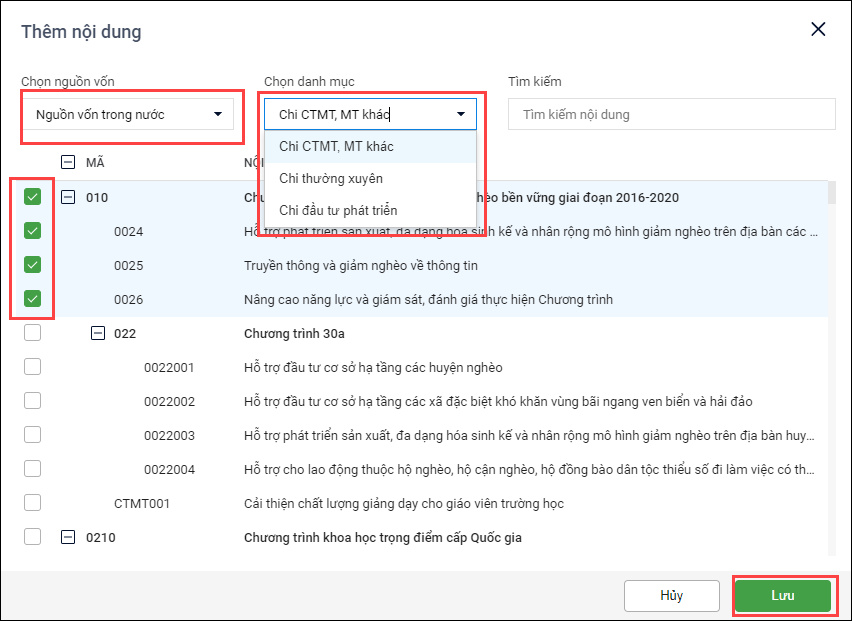852x621 pixels.
Task: Click the Lưu button to save
Action: 783,596
